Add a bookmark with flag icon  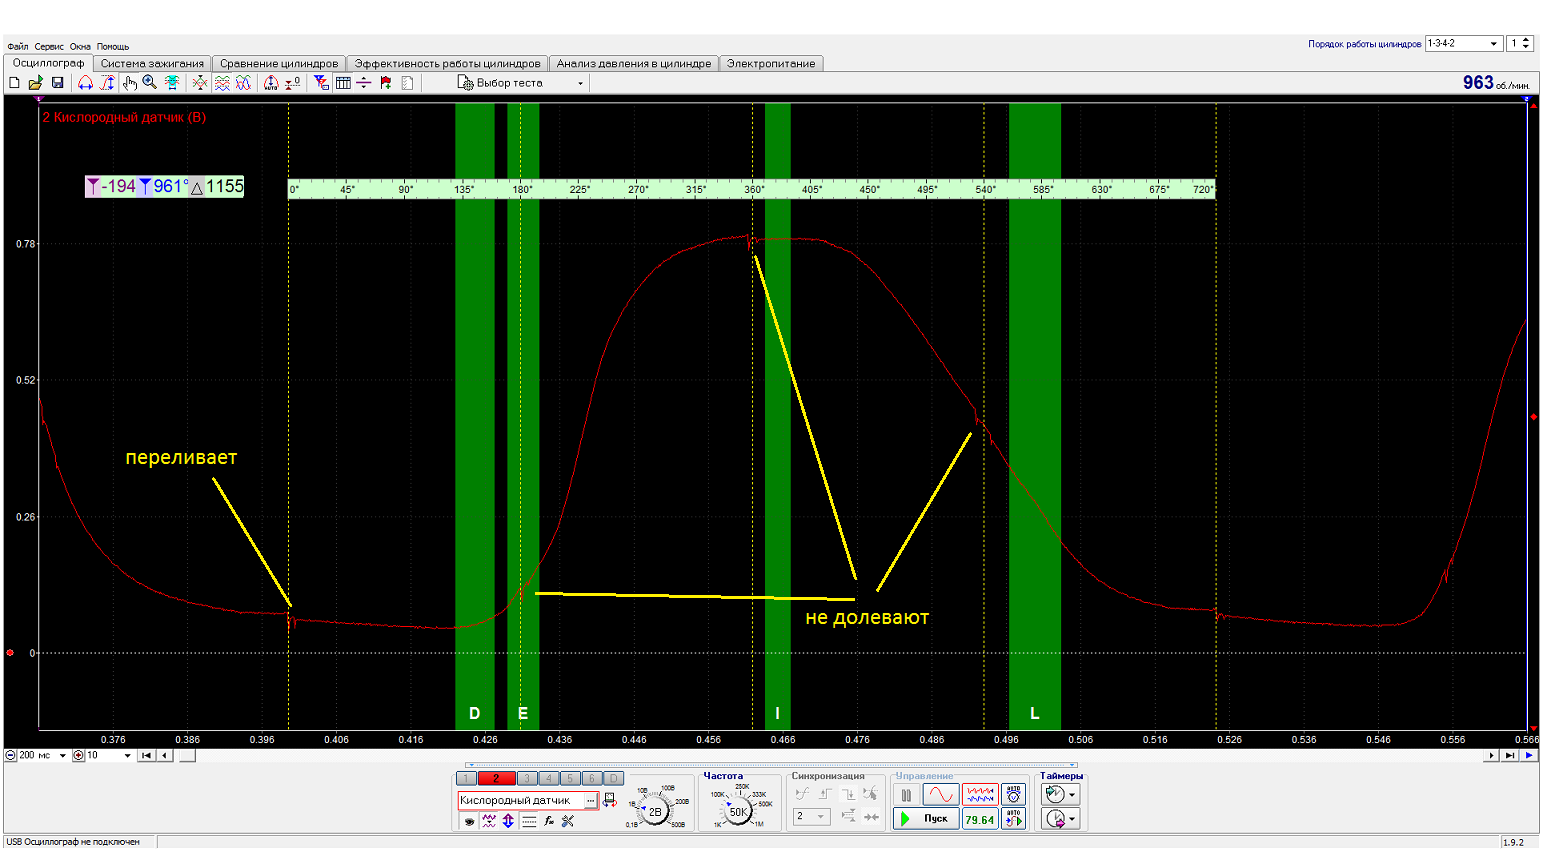[385, 83]
